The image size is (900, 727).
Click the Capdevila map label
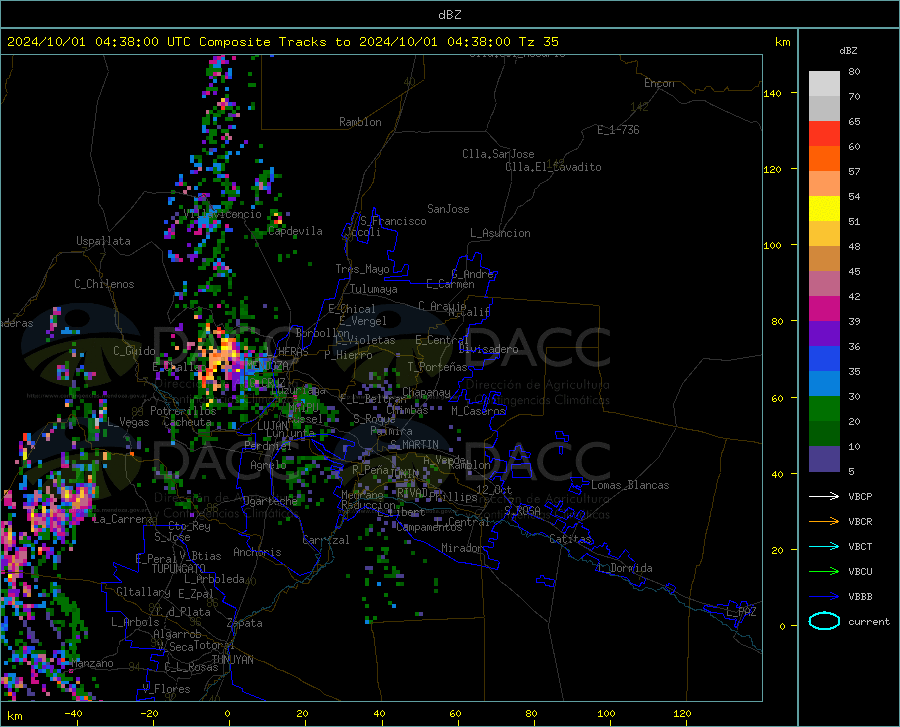295,231
